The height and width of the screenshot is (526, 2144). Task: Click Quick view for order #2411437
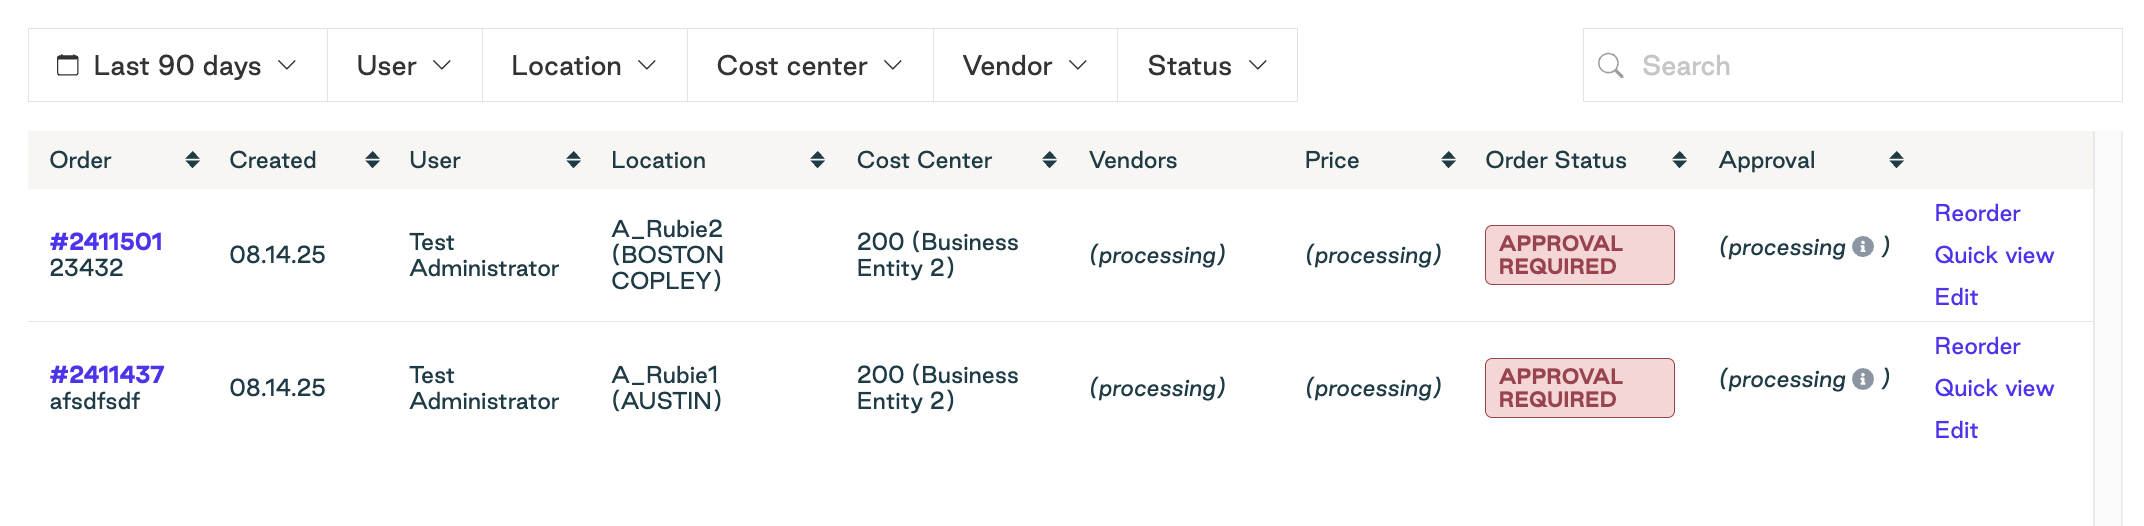(1994, 388)
